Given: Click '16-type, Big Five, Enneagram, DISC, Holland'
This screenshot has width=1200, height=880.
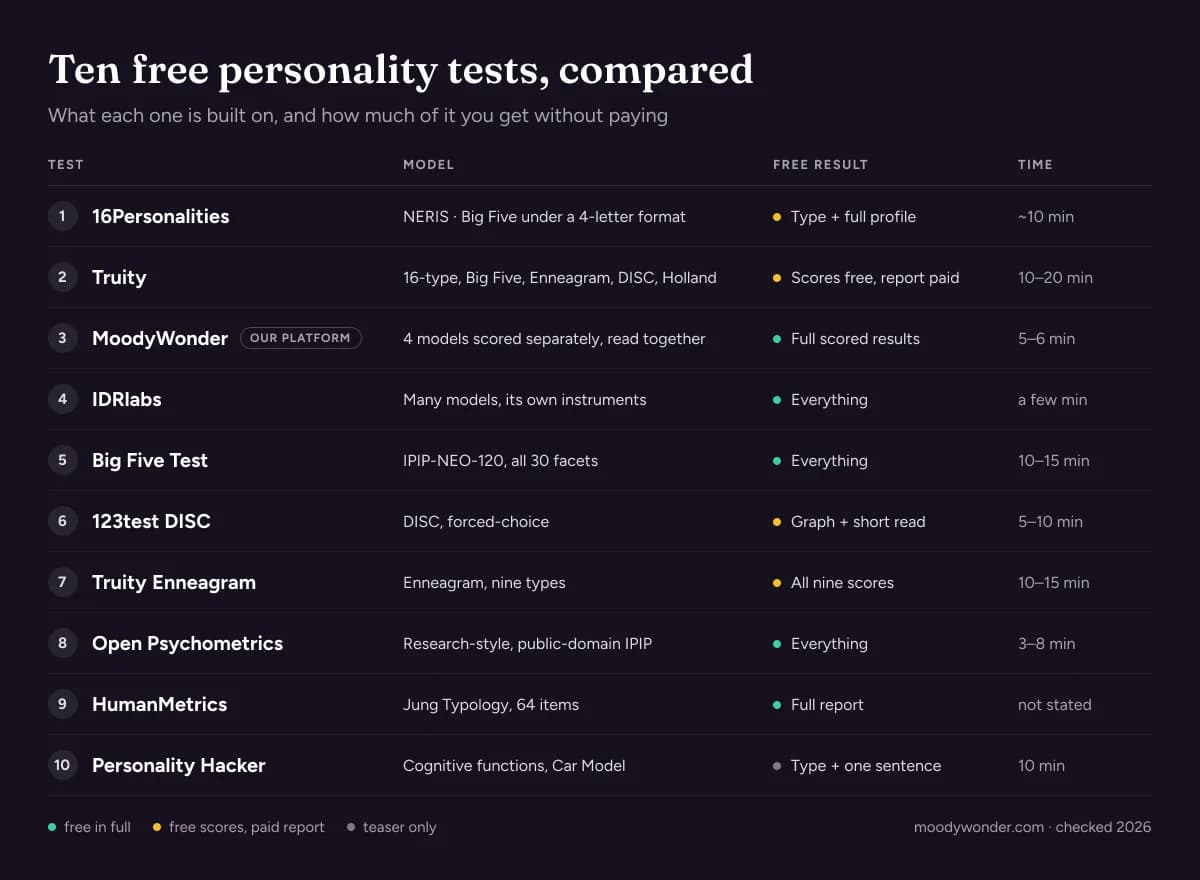Looking at the screenshot, I should (x=560, y=277).
